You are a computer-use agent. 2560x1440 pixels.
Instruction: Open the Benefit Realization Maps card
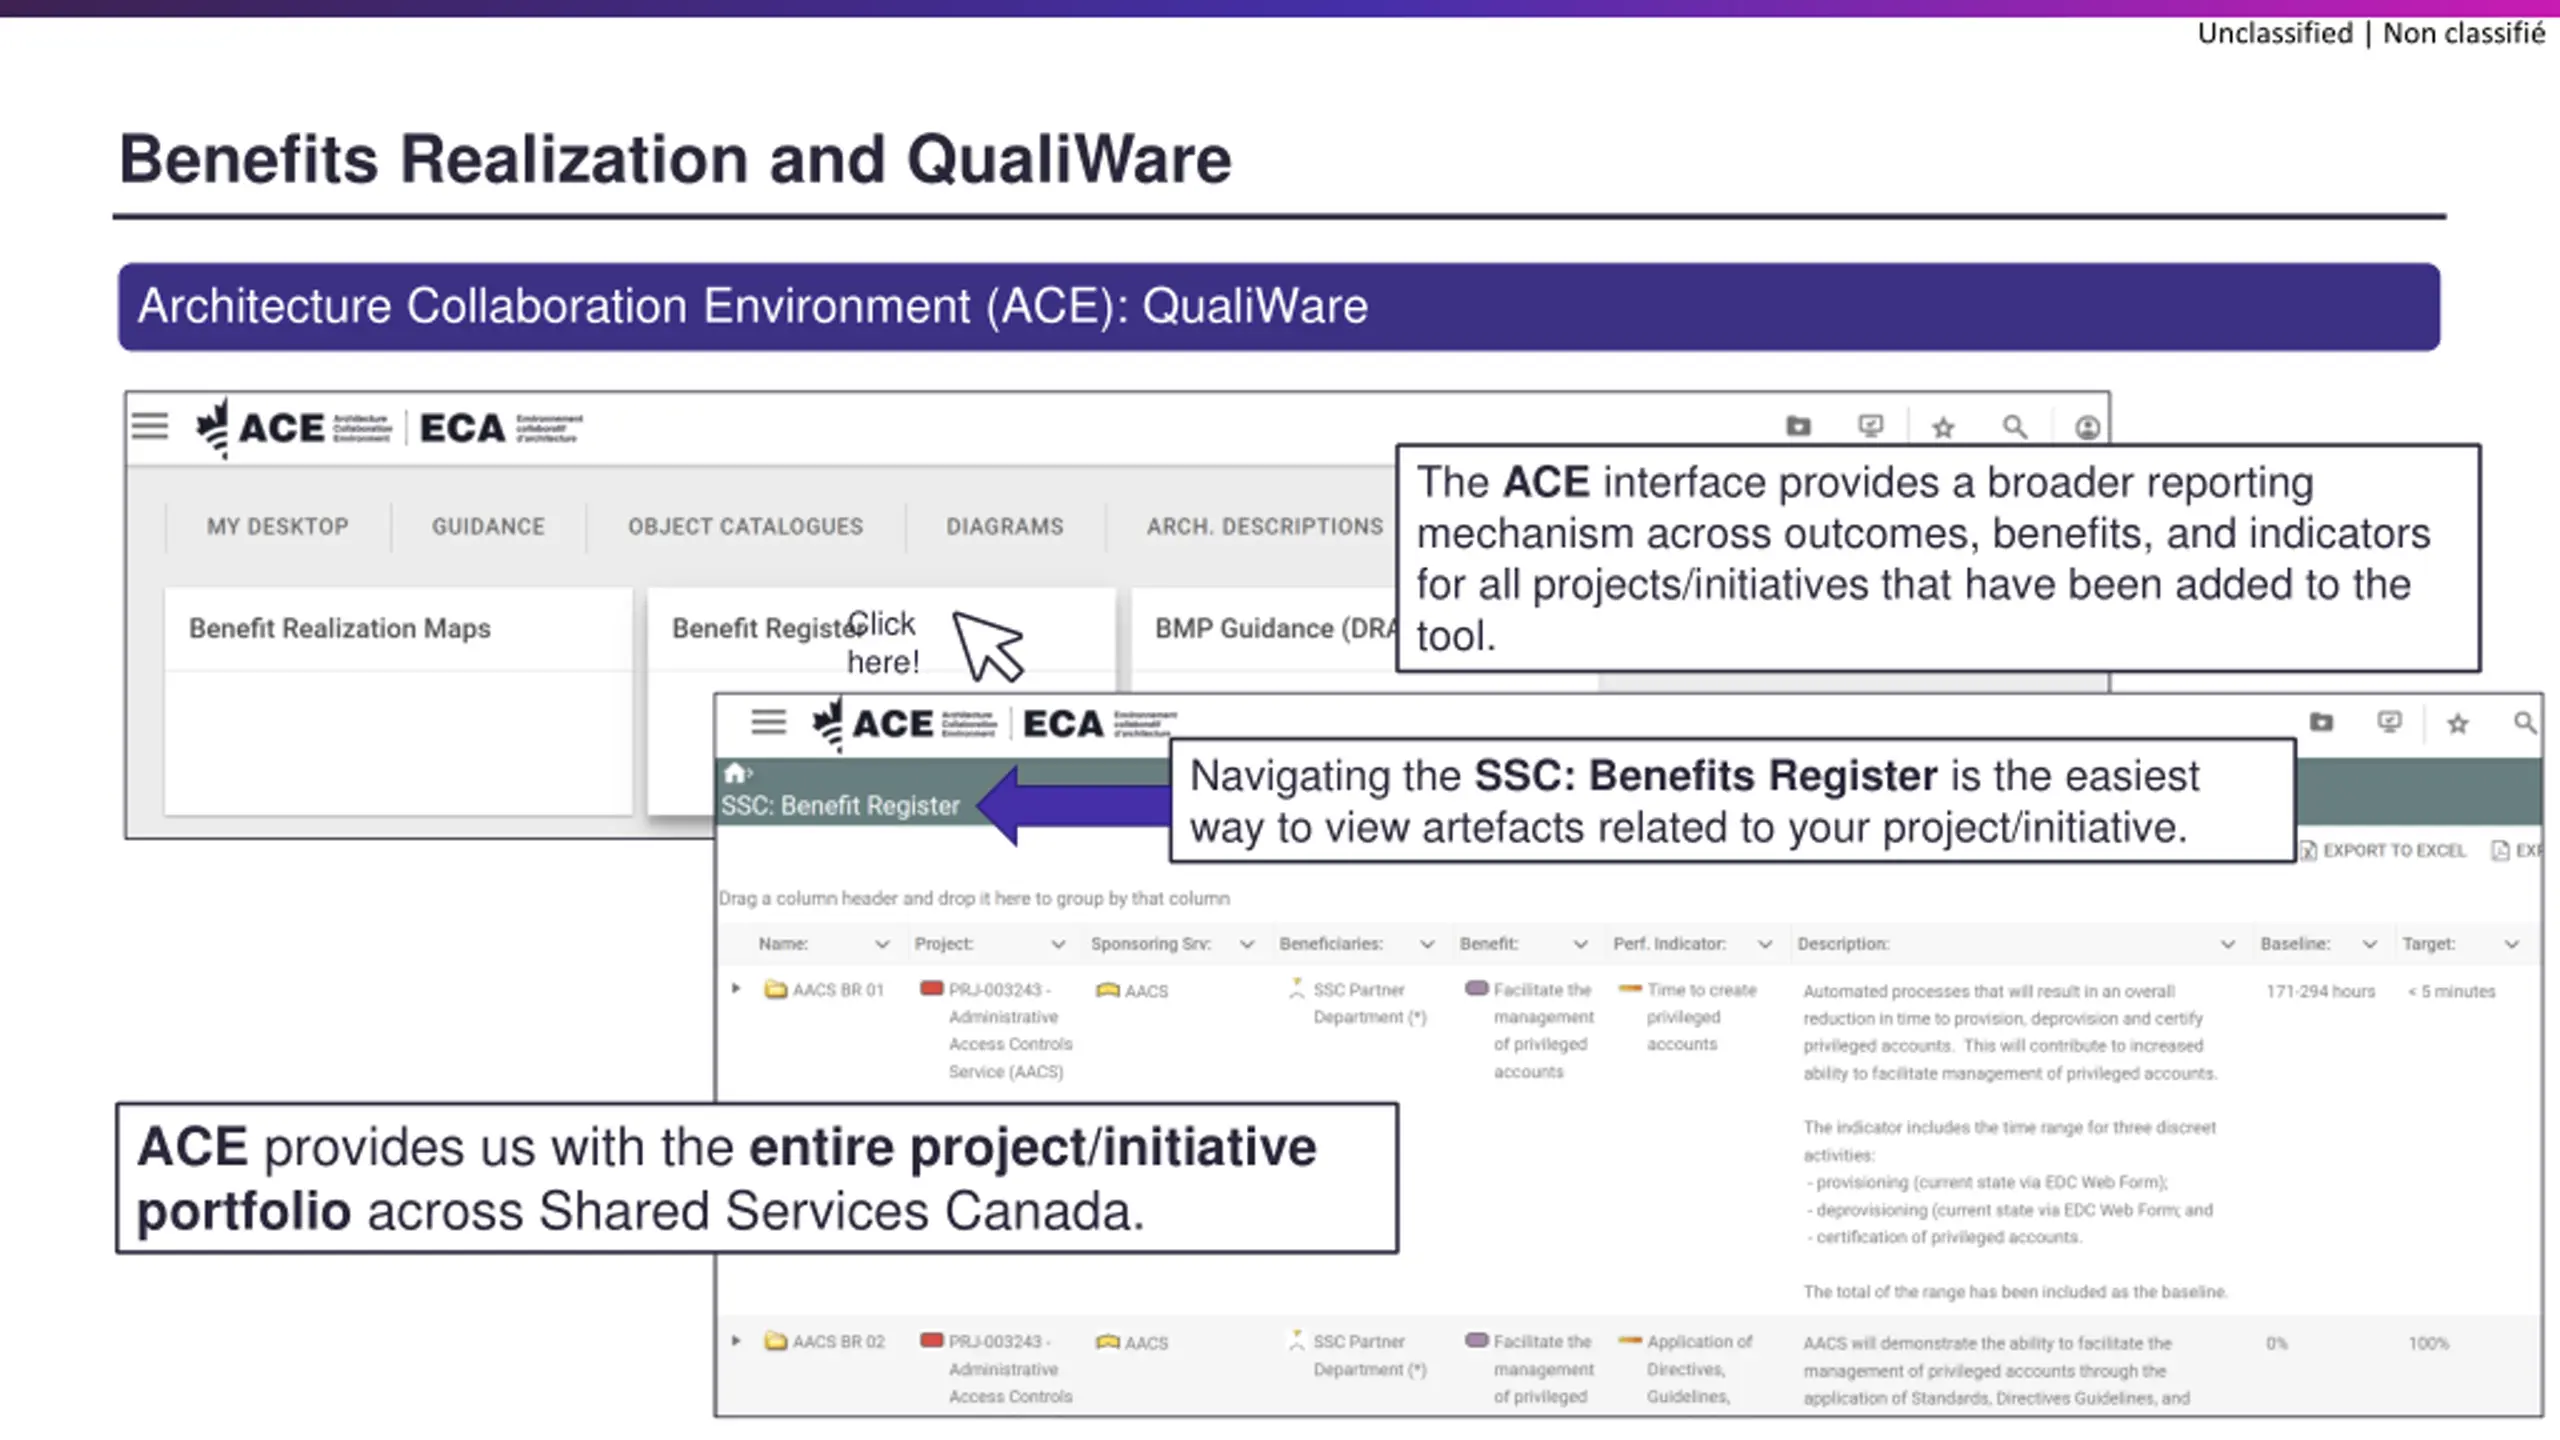[398, 700]
